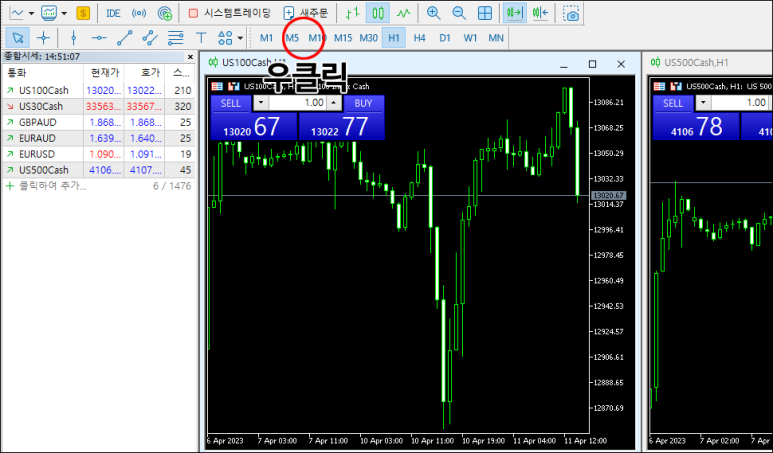Open the new chart icon
The image size is (773, 453).
point(17,13)
